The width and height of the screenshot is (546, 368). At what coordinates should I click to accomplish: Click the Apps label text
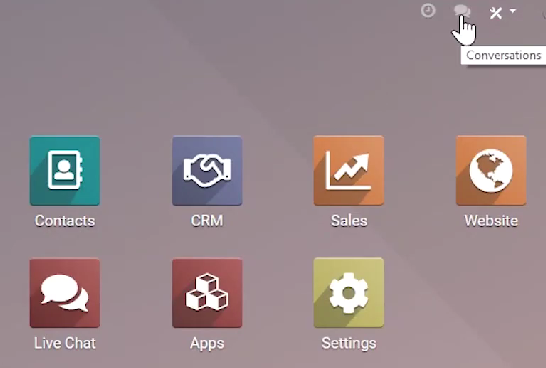tap(207, 344)
